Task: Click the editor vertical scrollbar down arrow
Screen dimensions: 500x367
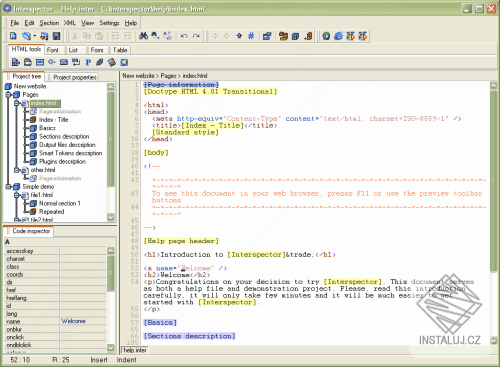Action: [x=494, y=340]
